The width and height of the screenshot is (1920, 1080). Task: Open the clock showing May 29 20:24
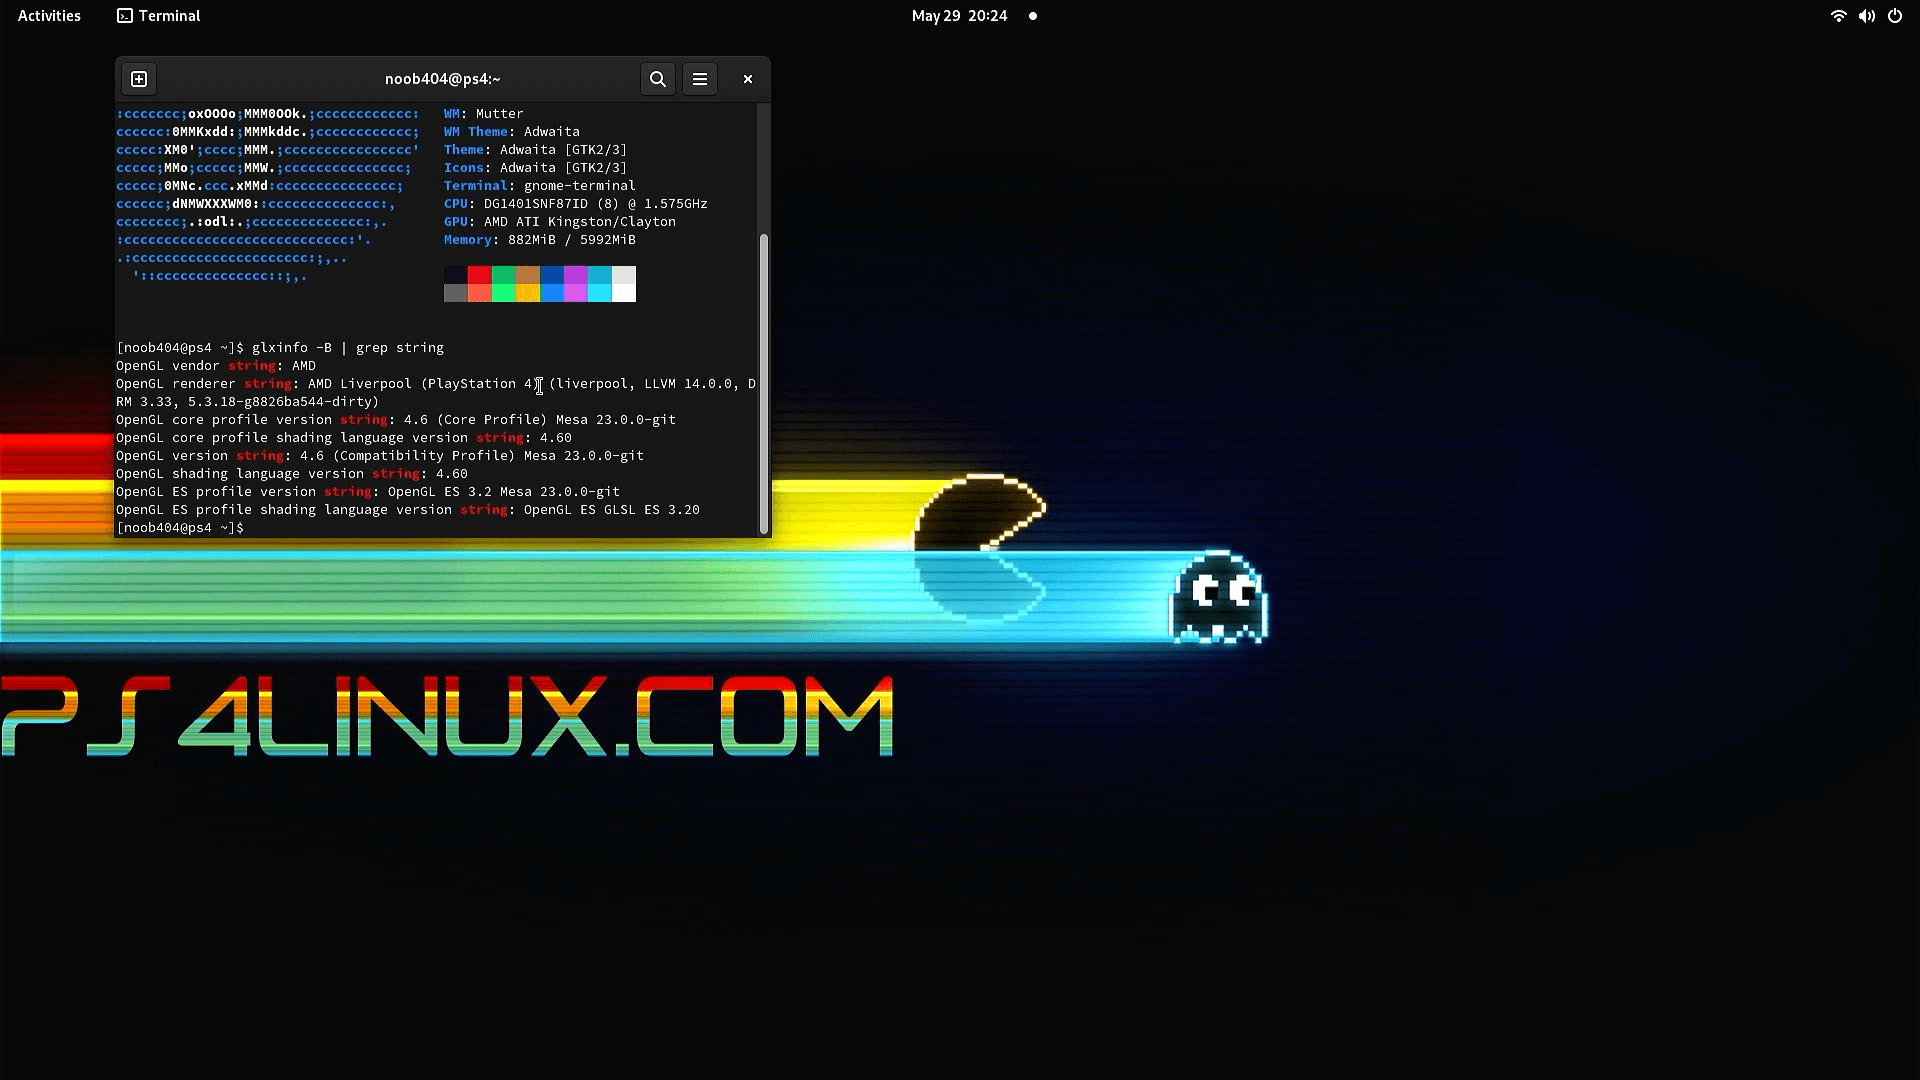pos(959,16)
